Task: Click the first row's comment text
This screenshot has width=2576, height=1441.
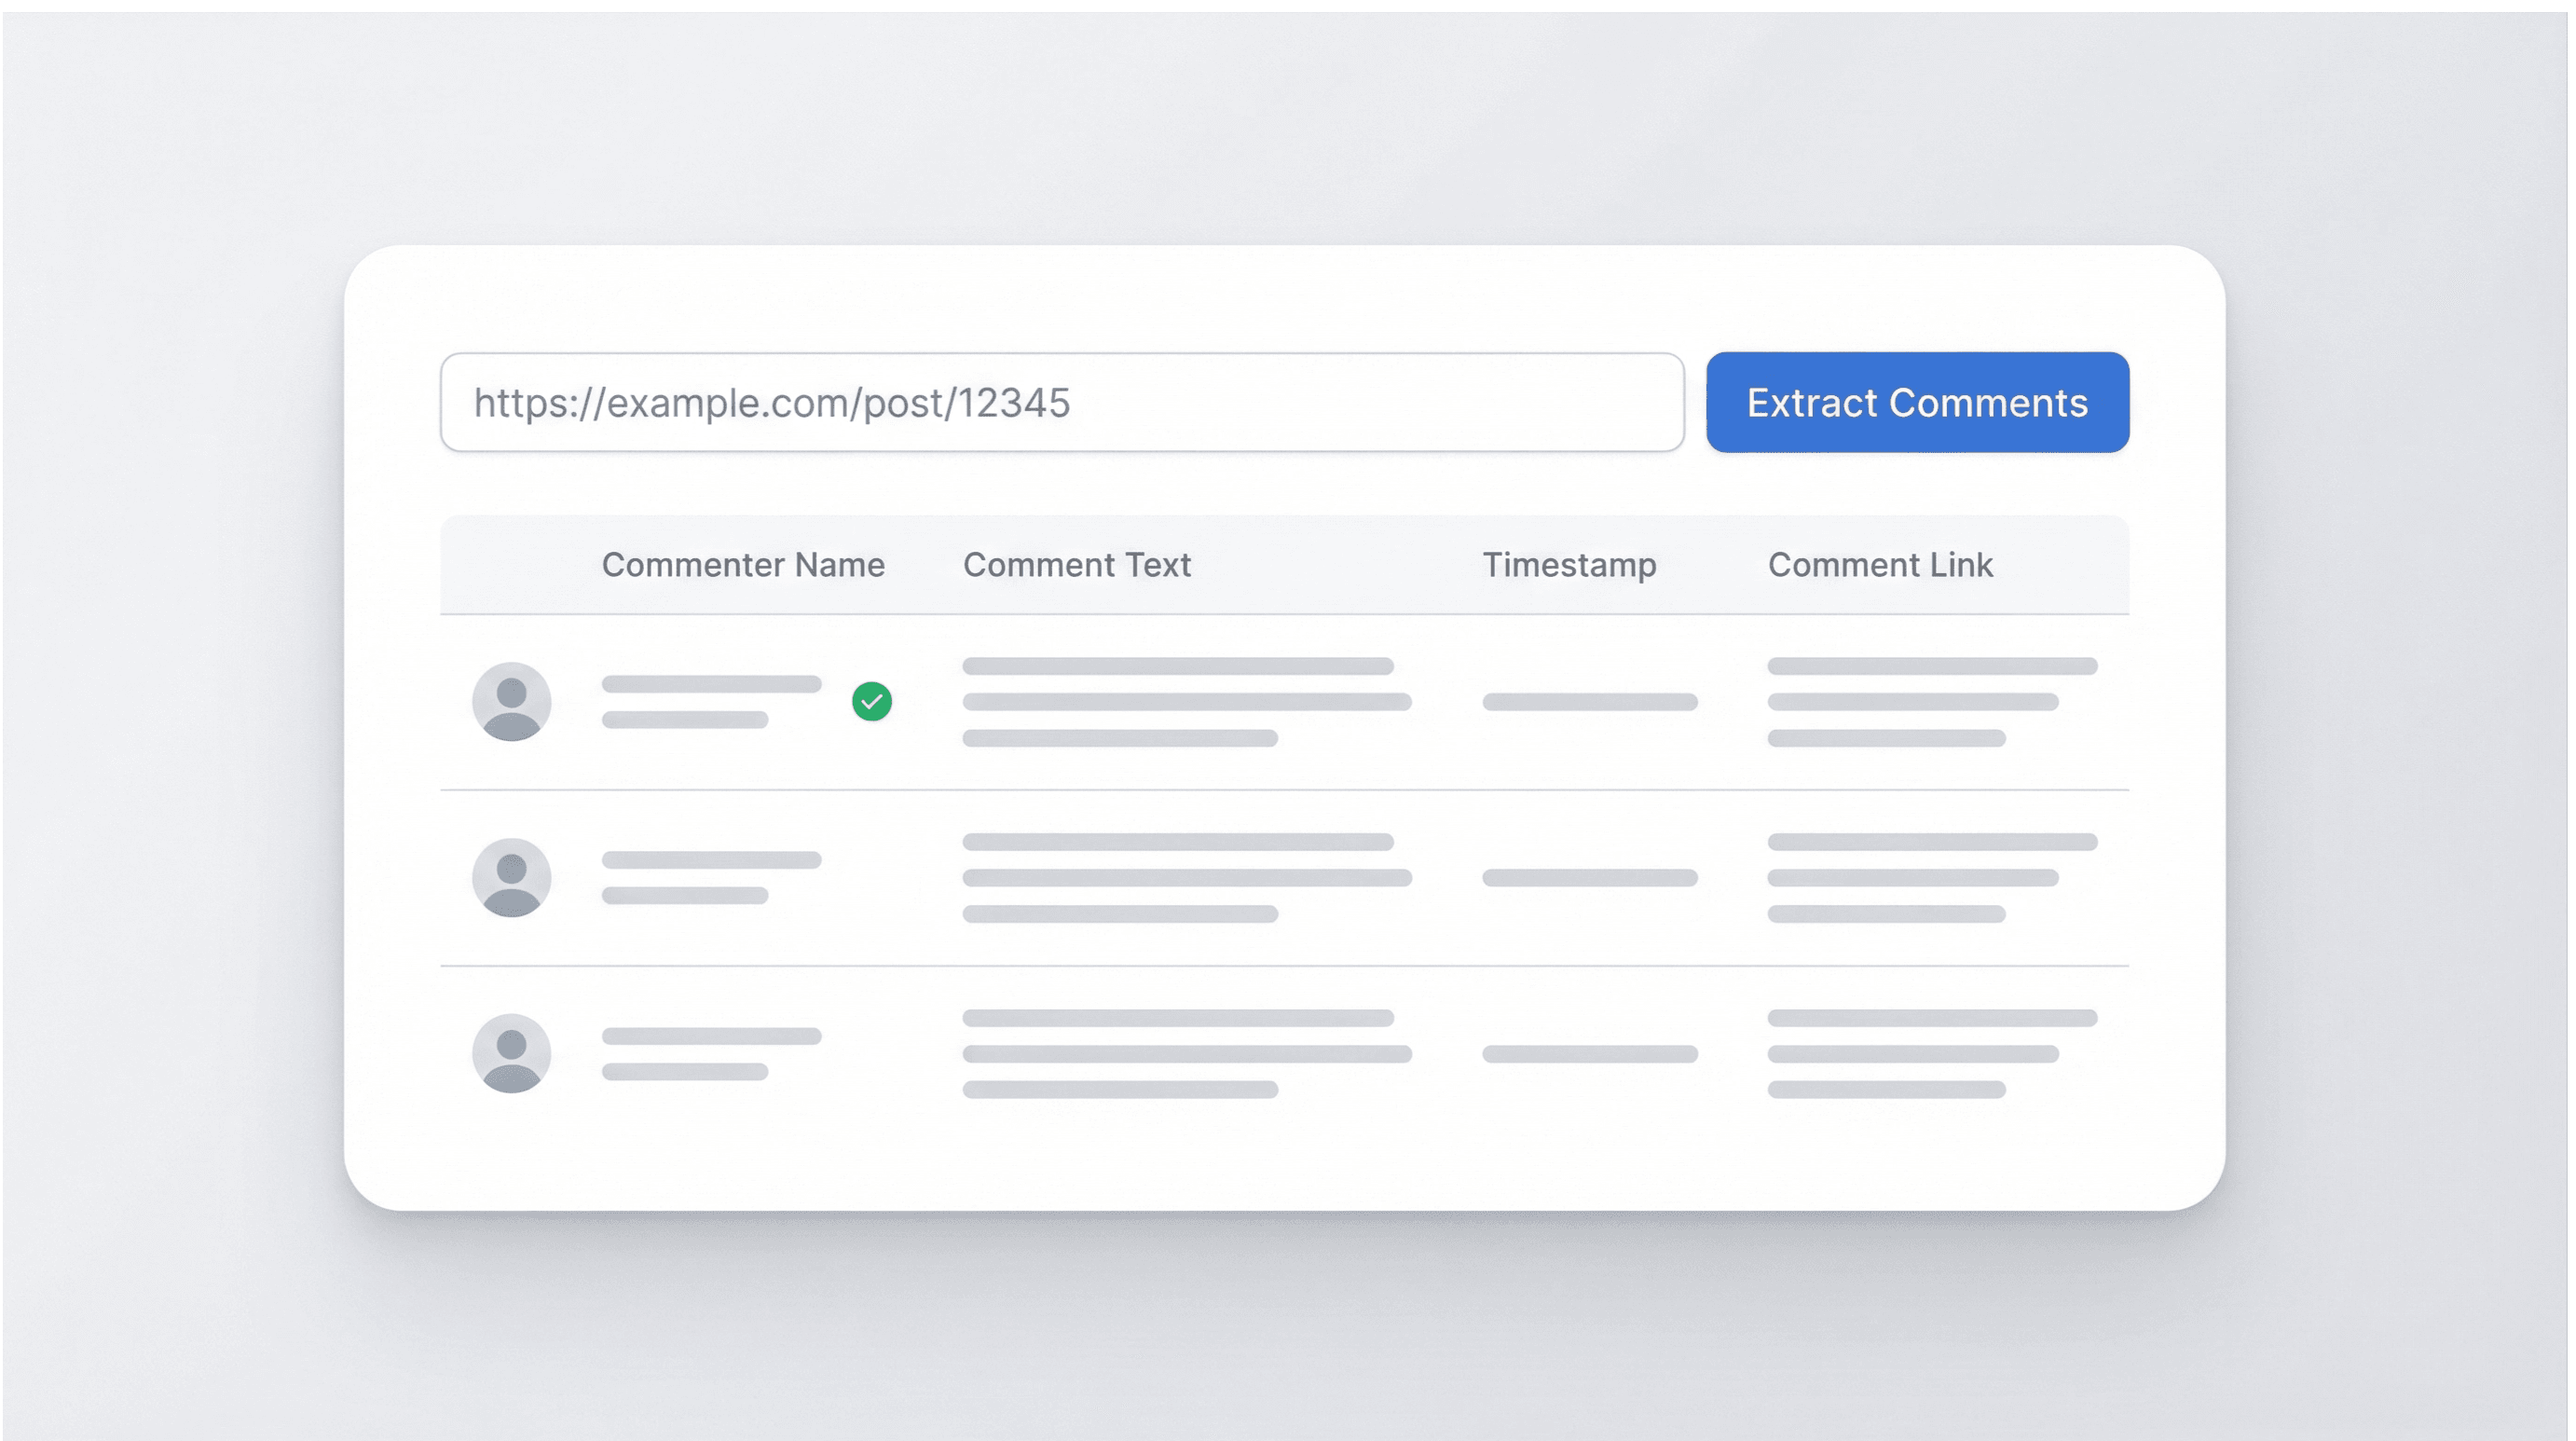Action: pos(1185,701)
